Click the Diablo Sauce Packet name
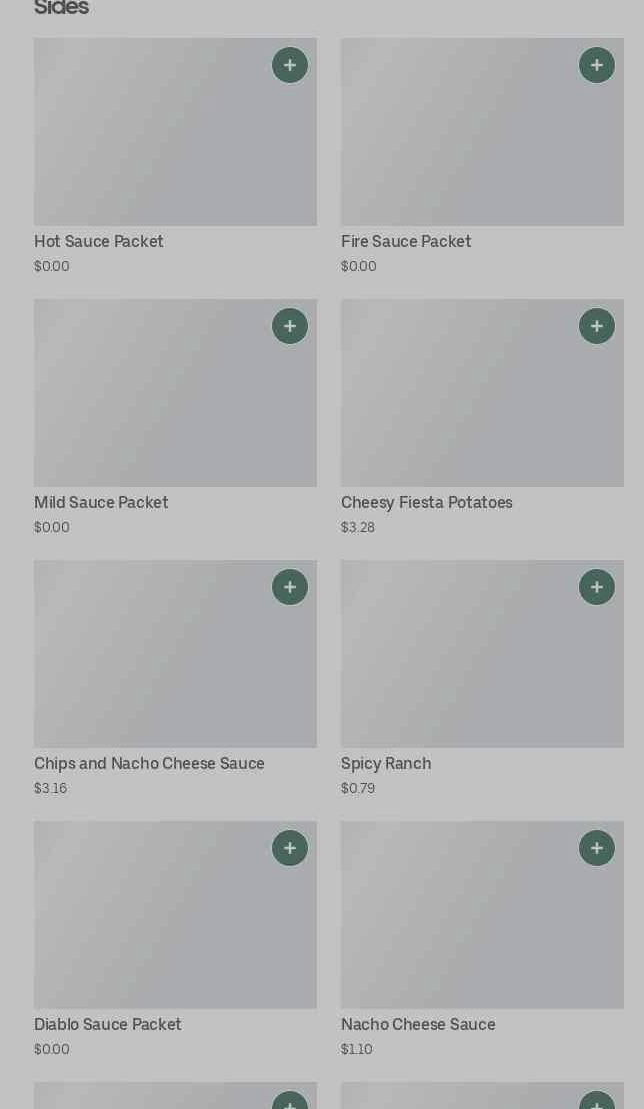This screenshot has width=644, height=1109. tap(108, 1025)
